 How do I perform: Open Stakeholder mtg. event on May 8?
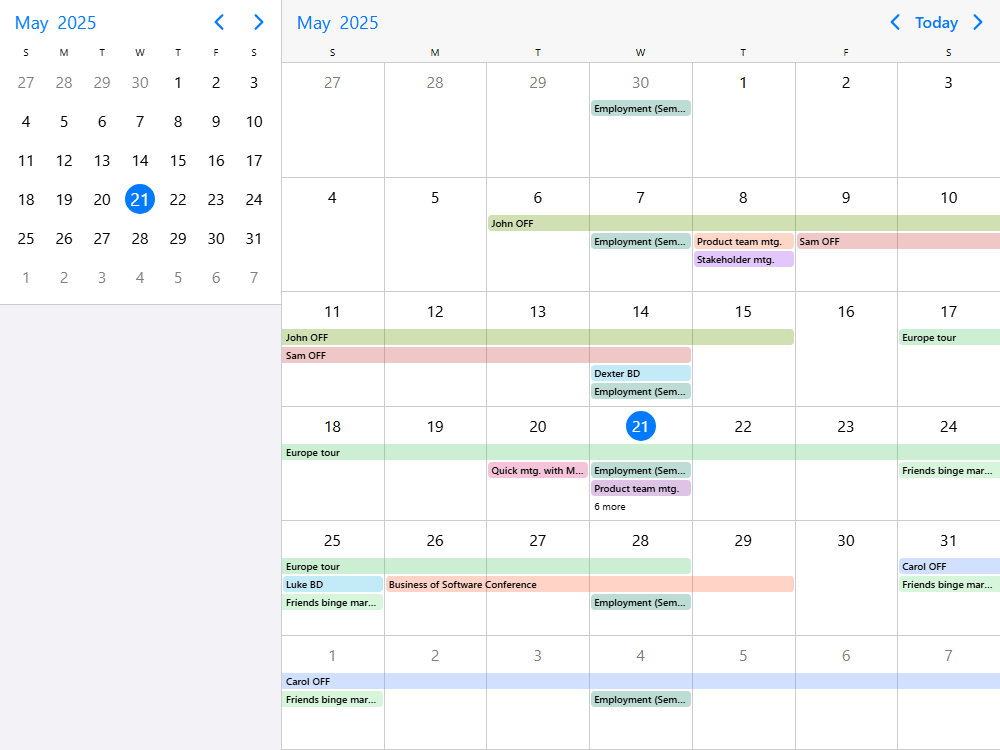[744, 259]
